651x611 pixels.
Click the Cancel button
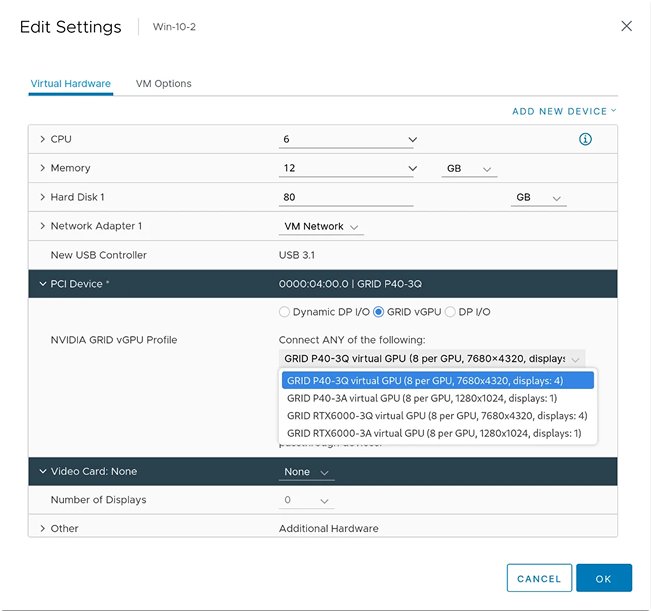(x=539, y=578)
